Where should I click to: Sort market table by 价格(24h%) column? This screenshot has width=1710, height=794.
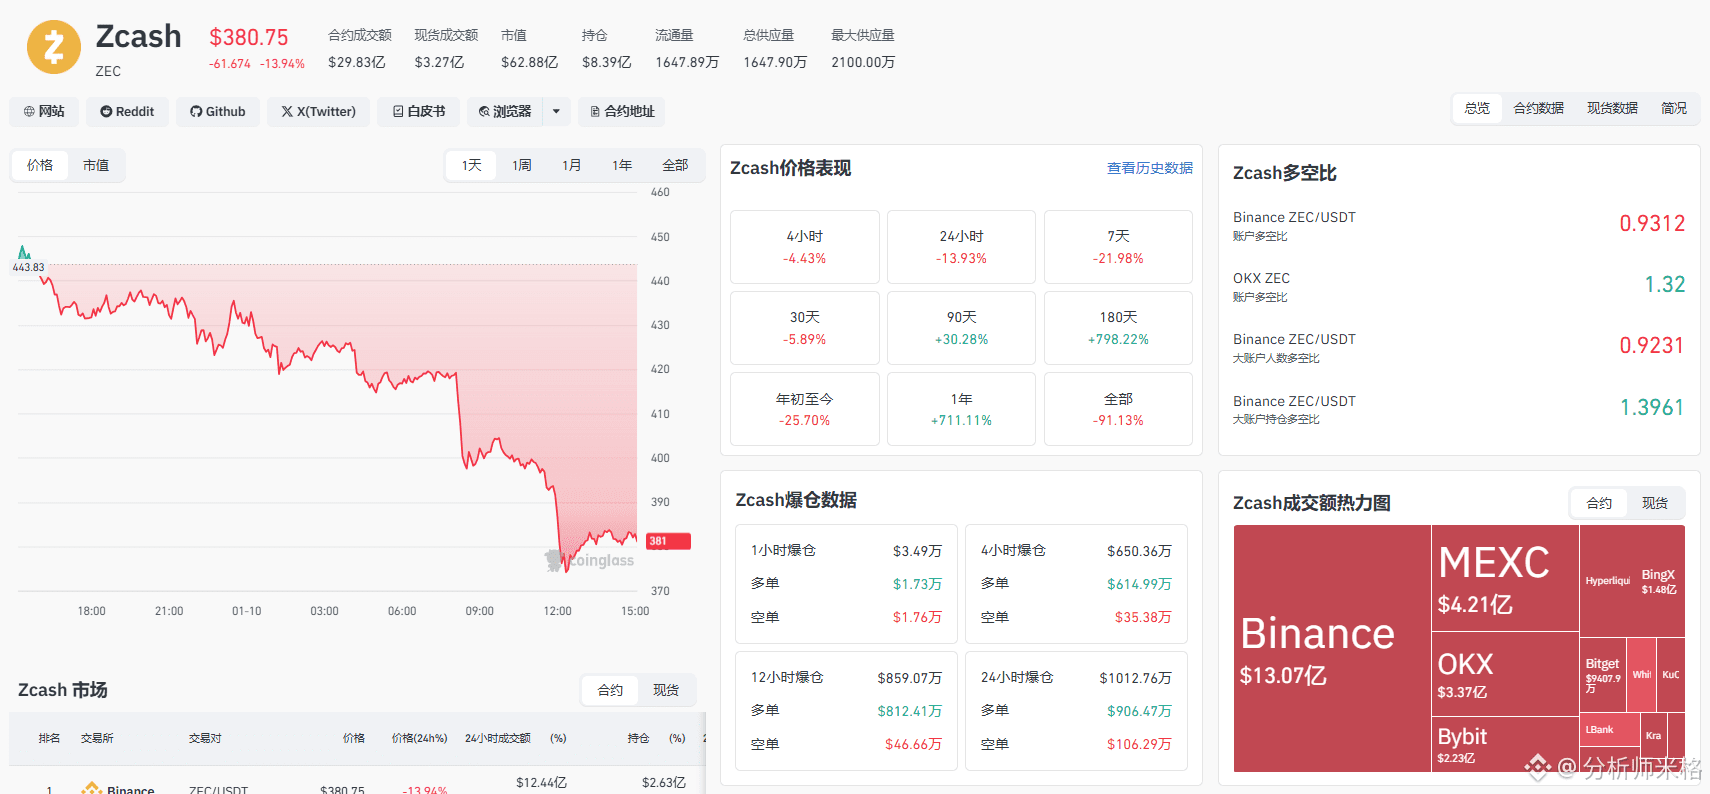(419, 738)
